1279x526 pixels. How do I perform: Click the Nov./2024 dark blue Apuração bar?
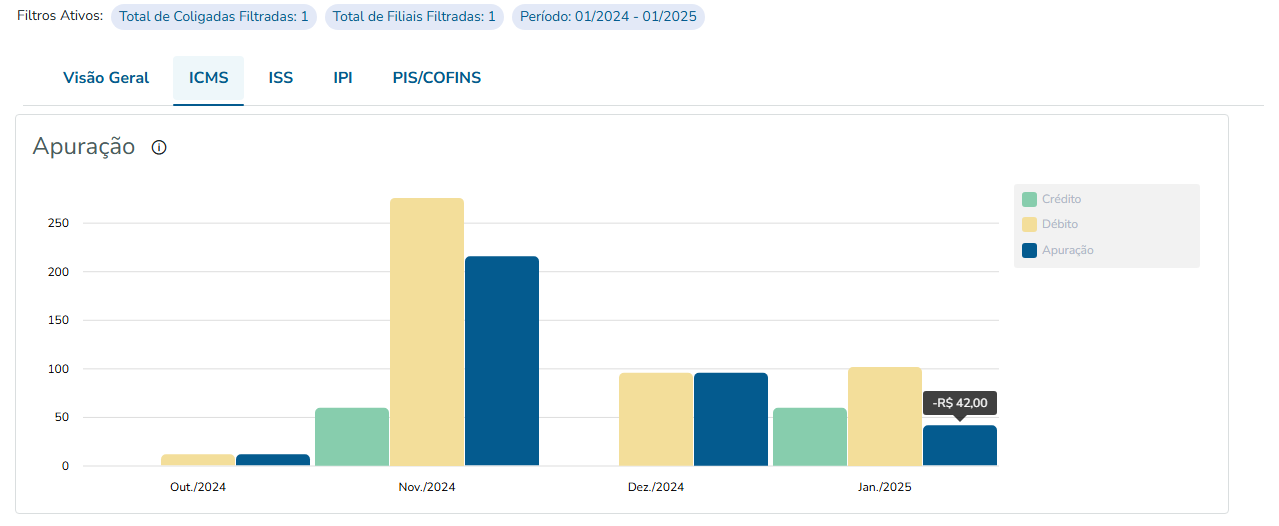click(502, 361)
